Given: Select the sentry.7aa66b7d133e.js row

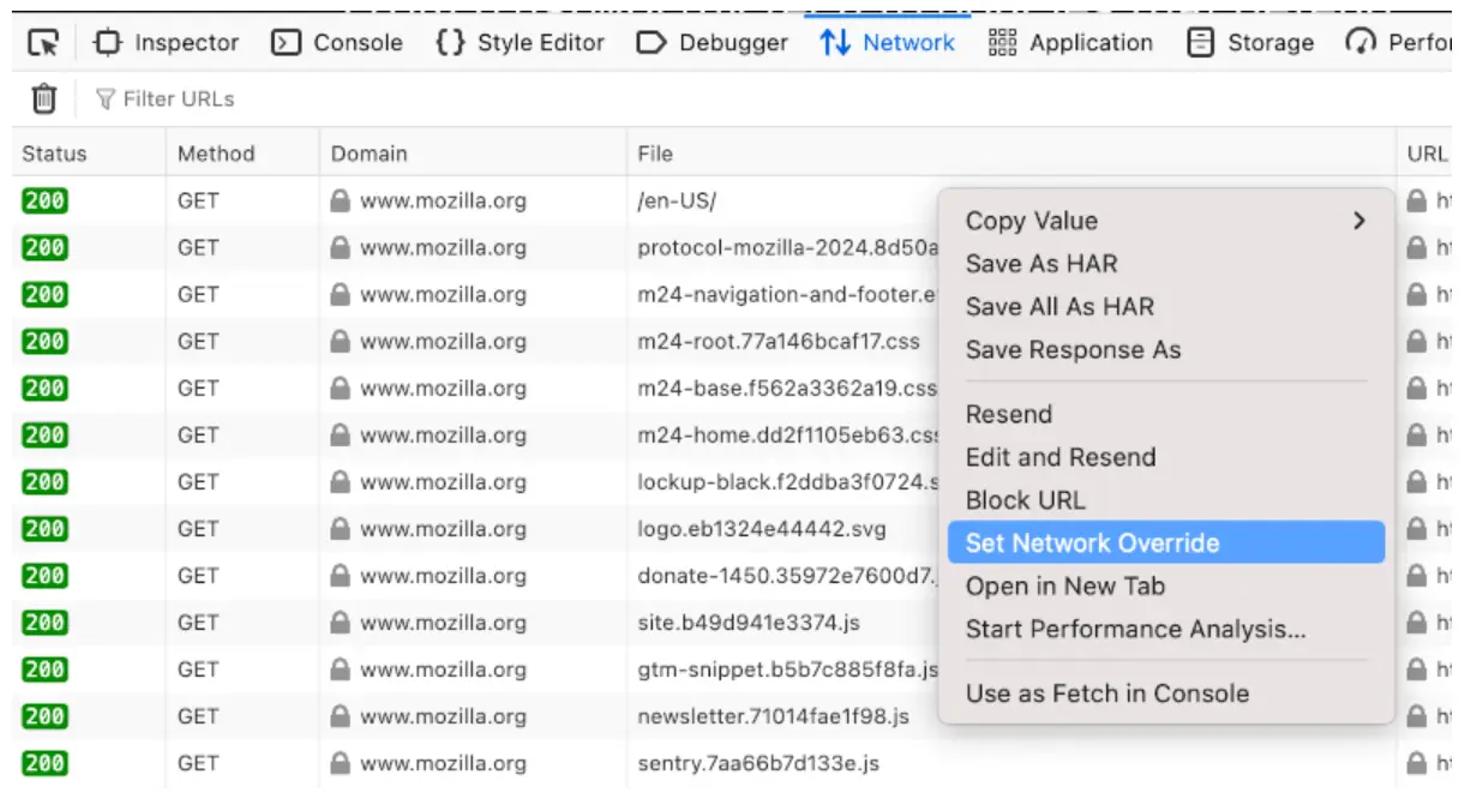Looking at the screenshot, I should (758, 765).
